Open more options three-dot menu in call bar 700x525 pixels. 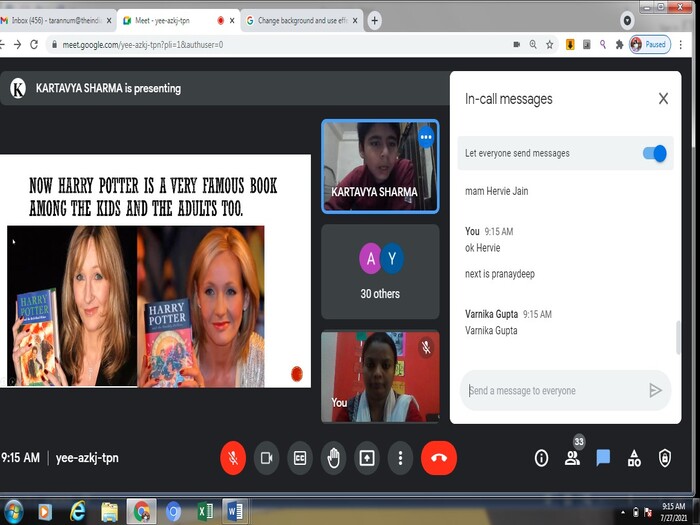(400, 458)
